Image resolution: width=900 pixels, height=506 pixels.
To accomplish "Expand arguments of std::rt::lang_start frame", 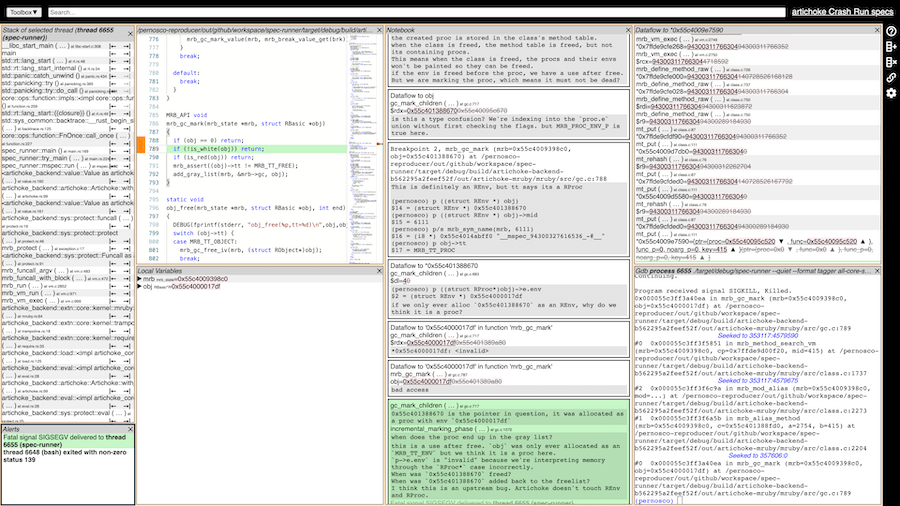I will tap(60, 61).
